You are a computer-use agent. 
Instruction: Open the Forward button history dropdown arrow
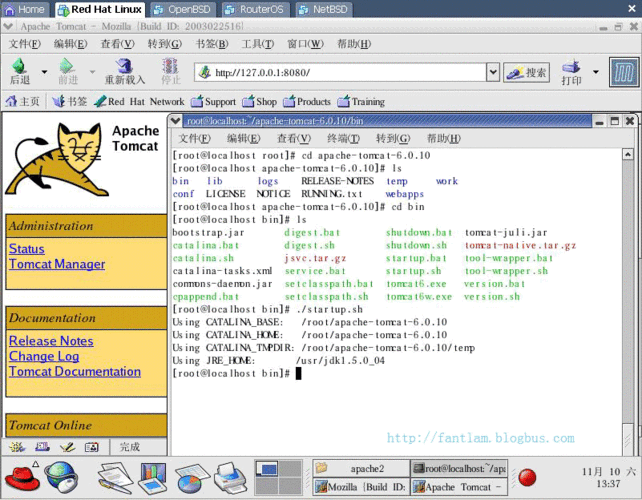click(x=92, y=72)
